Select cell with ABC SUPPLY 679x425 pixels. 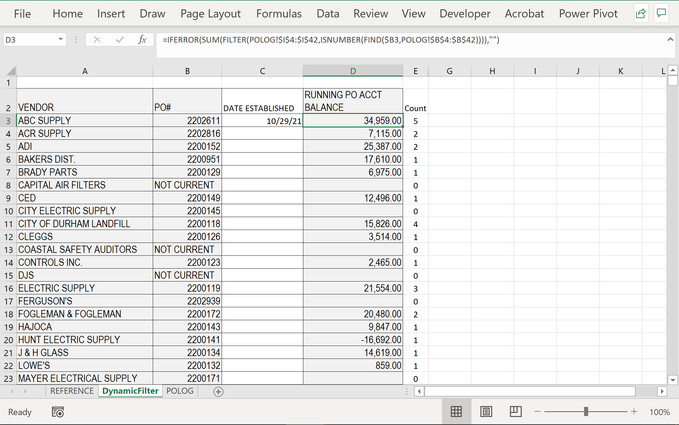84,120
